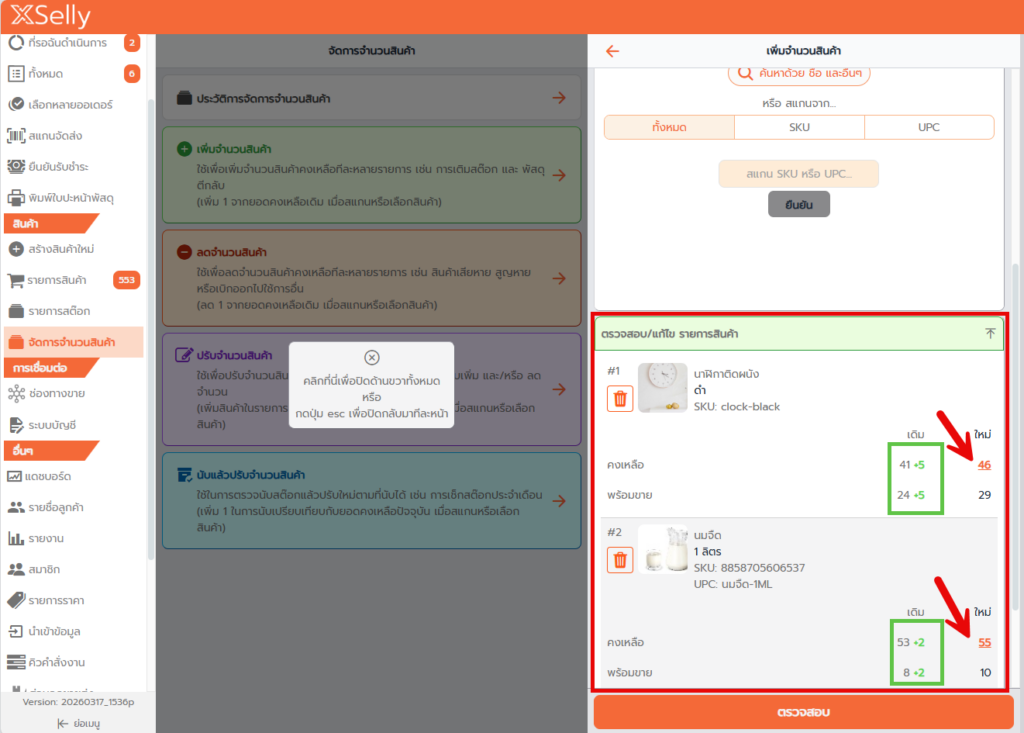Collapse the check/edit product list section
Viewport: 1024px width, 733px height.
(990, 334)
